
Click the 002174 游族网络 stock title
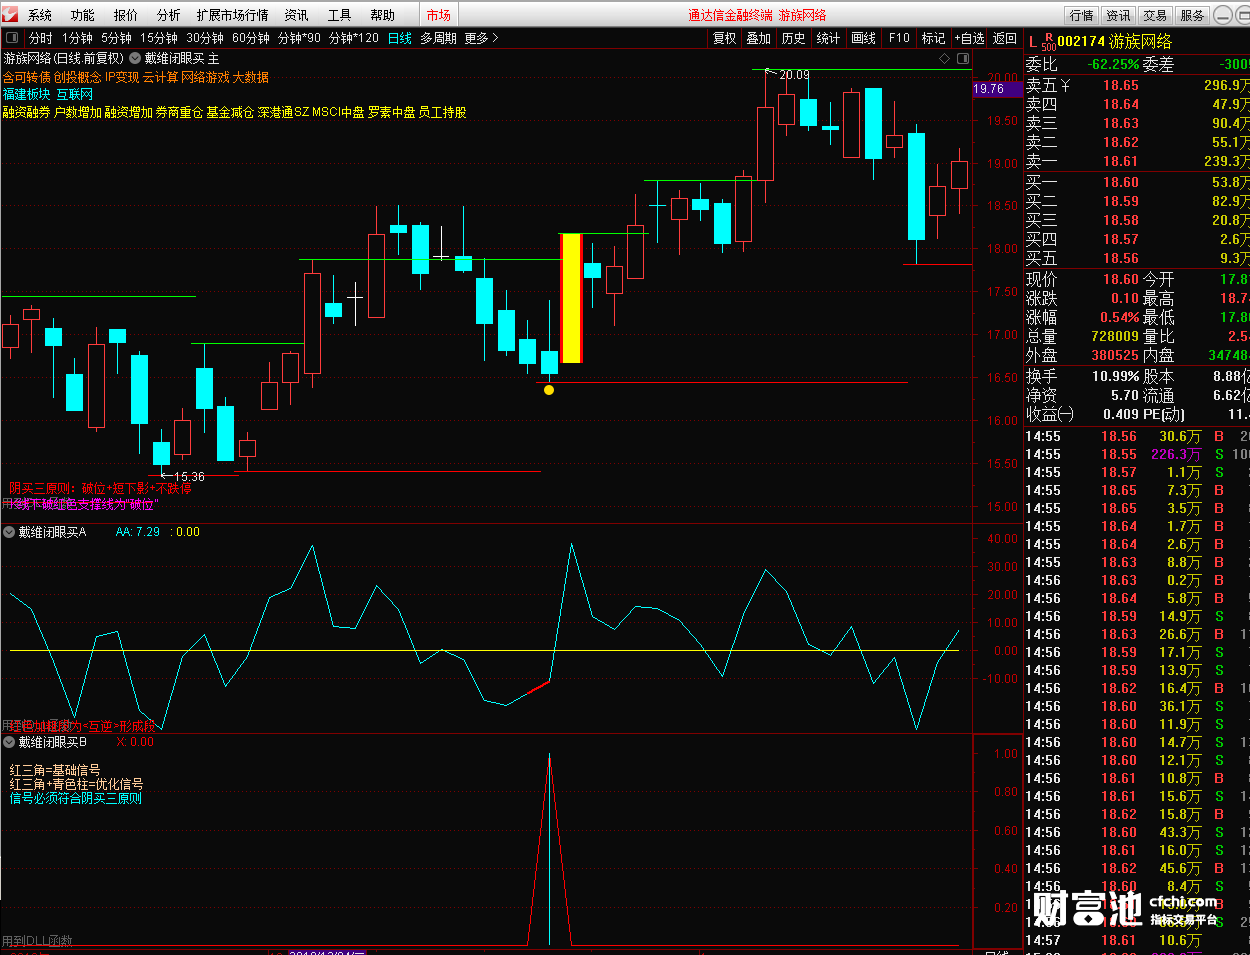click(1114, 41)
